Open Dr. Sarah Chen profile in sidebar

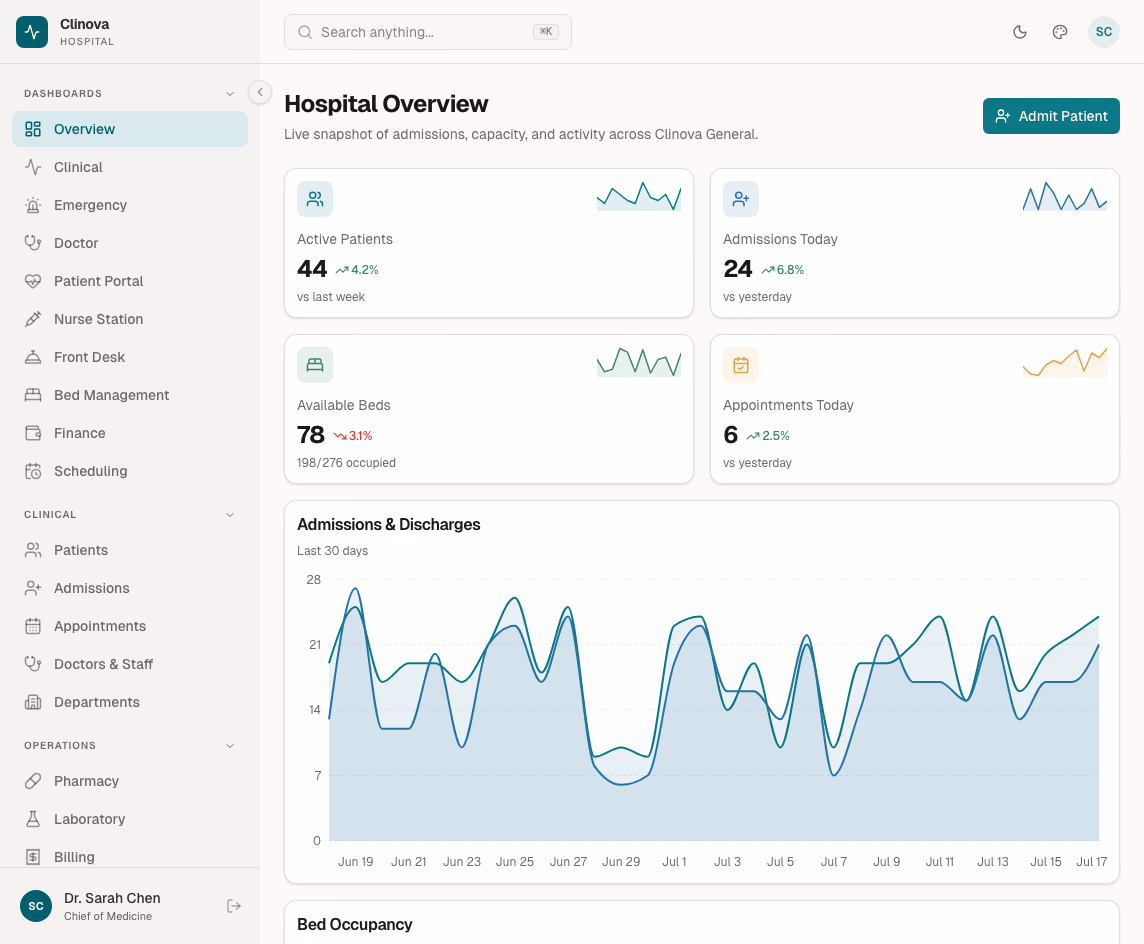pos(112,906)
